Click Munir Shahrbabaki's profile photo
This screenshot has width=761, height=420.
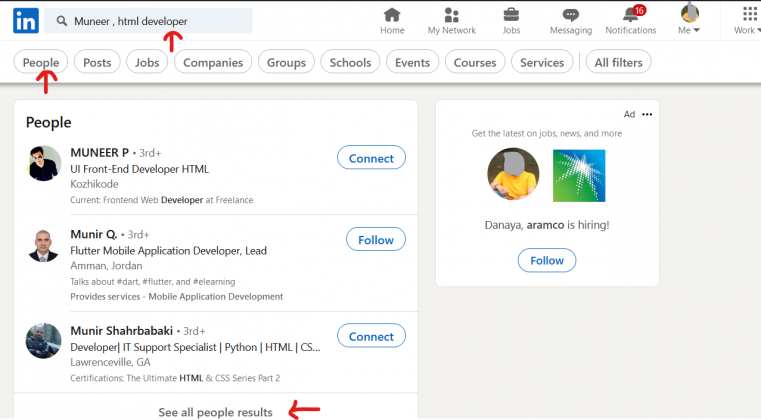pos(44,341)
